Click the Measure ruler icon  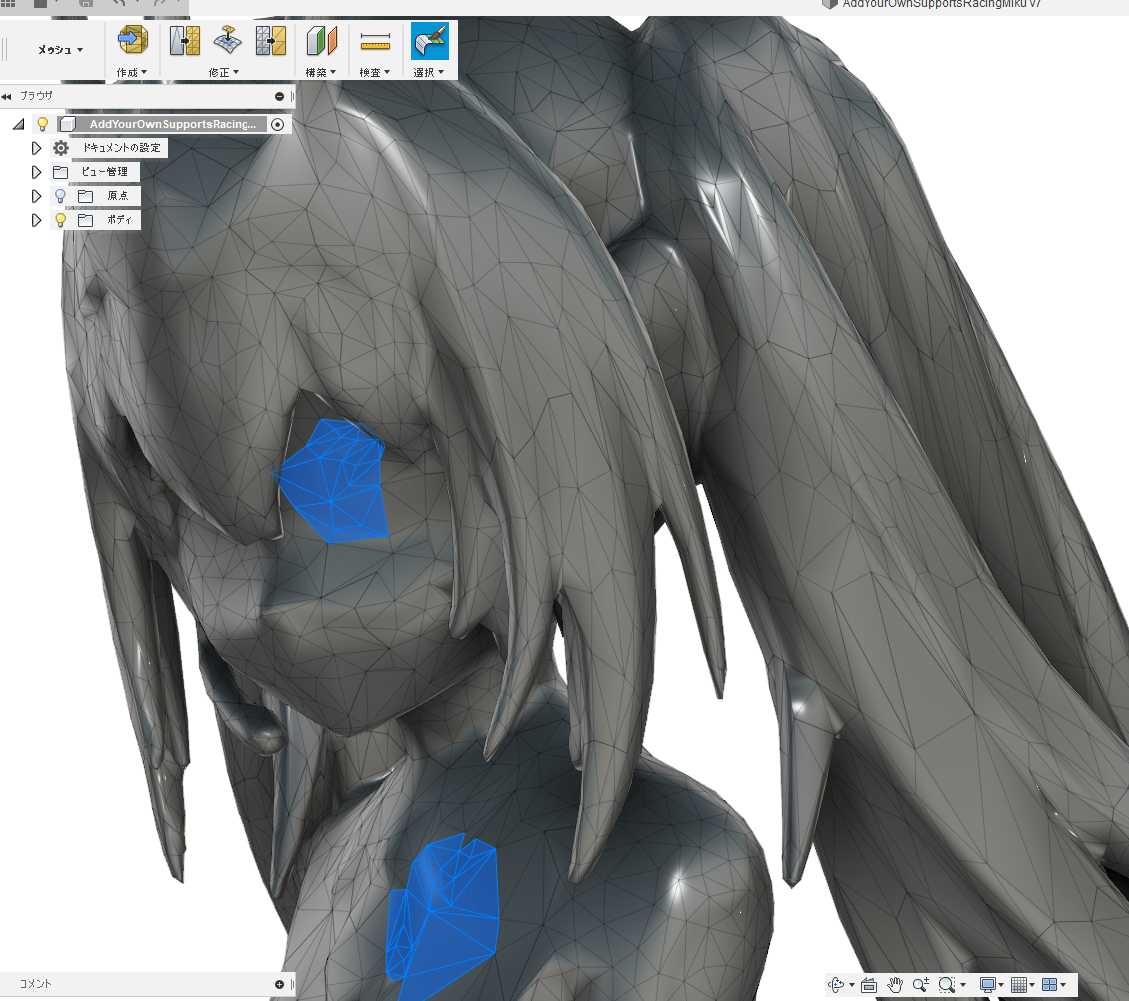coord(375,41)
